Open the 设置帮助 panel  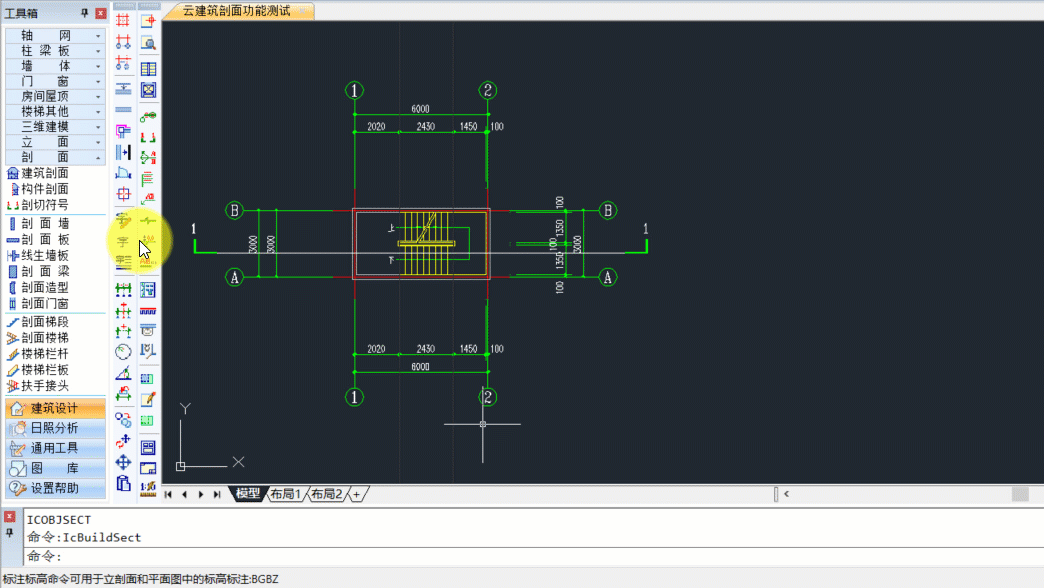click(55, 488)
